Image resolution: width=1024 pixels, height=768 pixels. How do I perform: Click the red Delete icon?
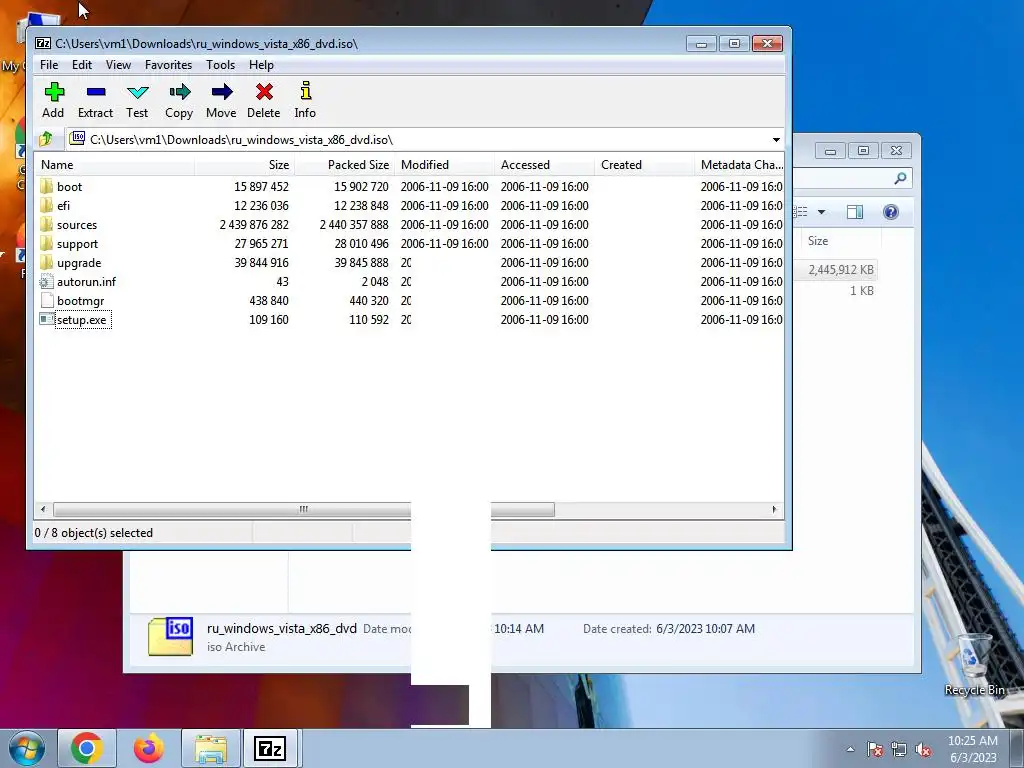pos(264,92)
